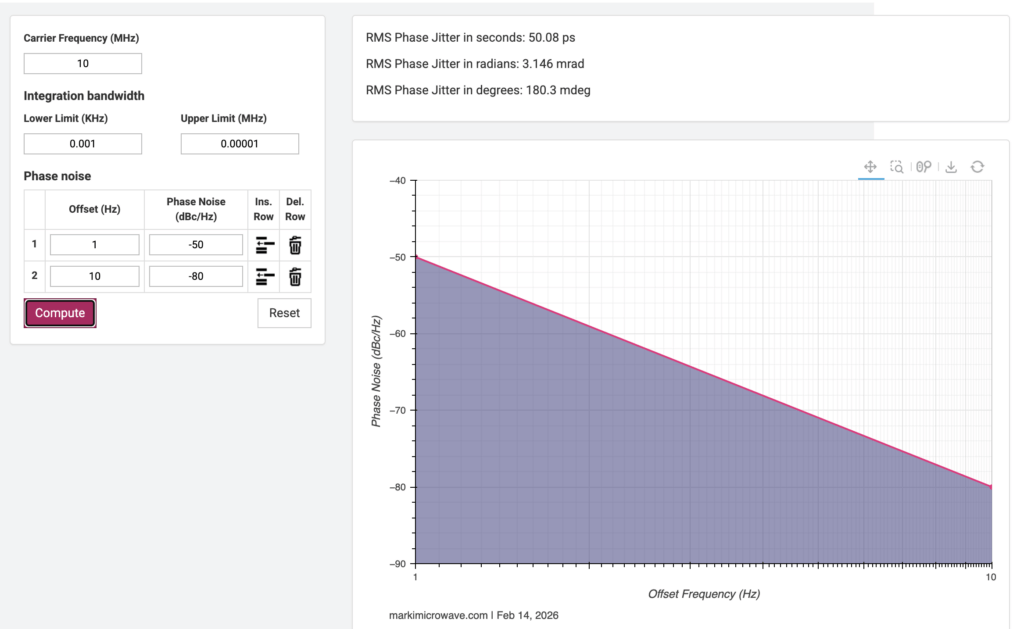Select the Pan tool in plot toolbar
1024x629 pixels.
(870, 167)
